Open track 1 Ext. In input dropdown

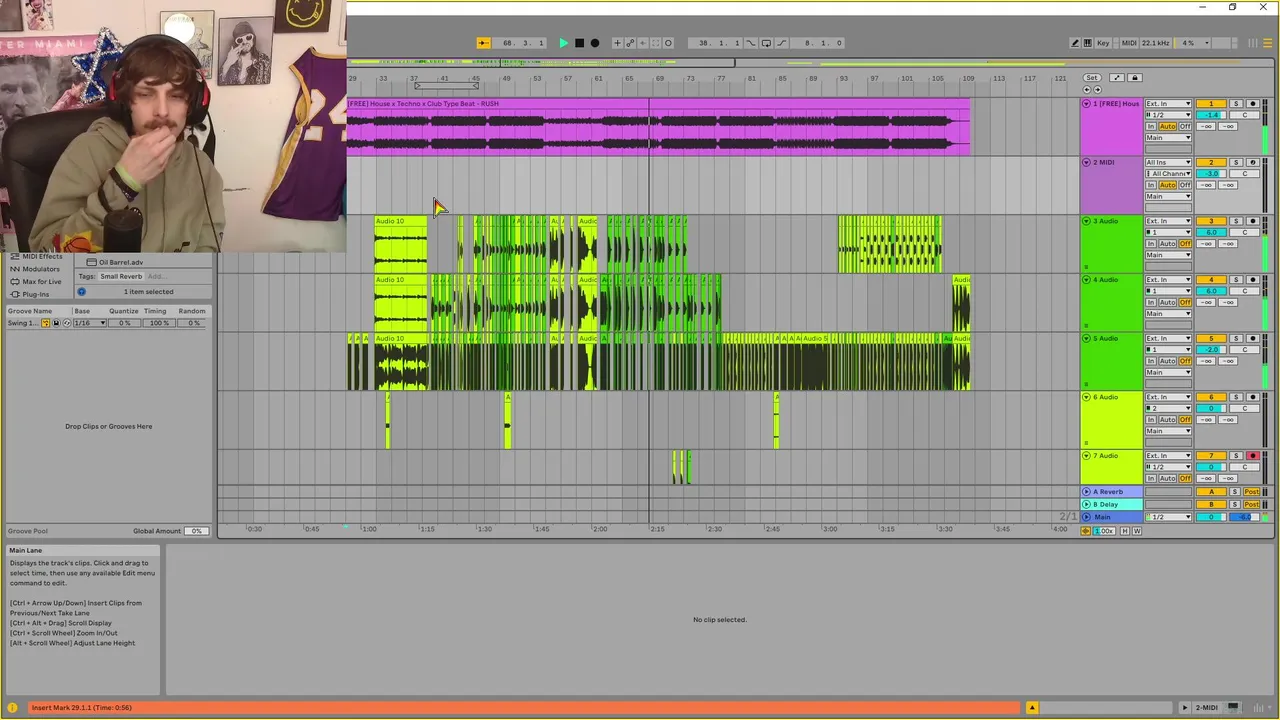pyautogui.click(x=1168, y=104)
